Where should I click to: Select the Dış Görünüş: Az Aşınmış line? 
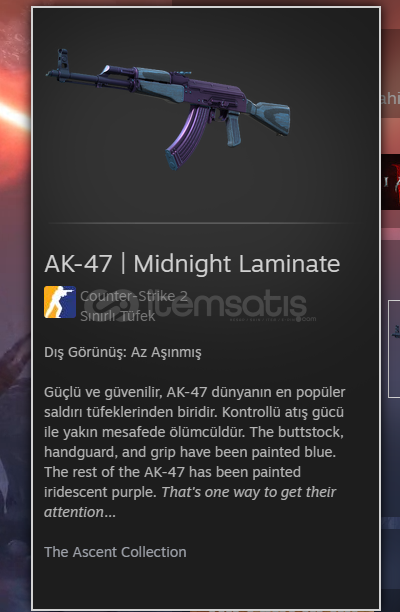tap(123, 352)
